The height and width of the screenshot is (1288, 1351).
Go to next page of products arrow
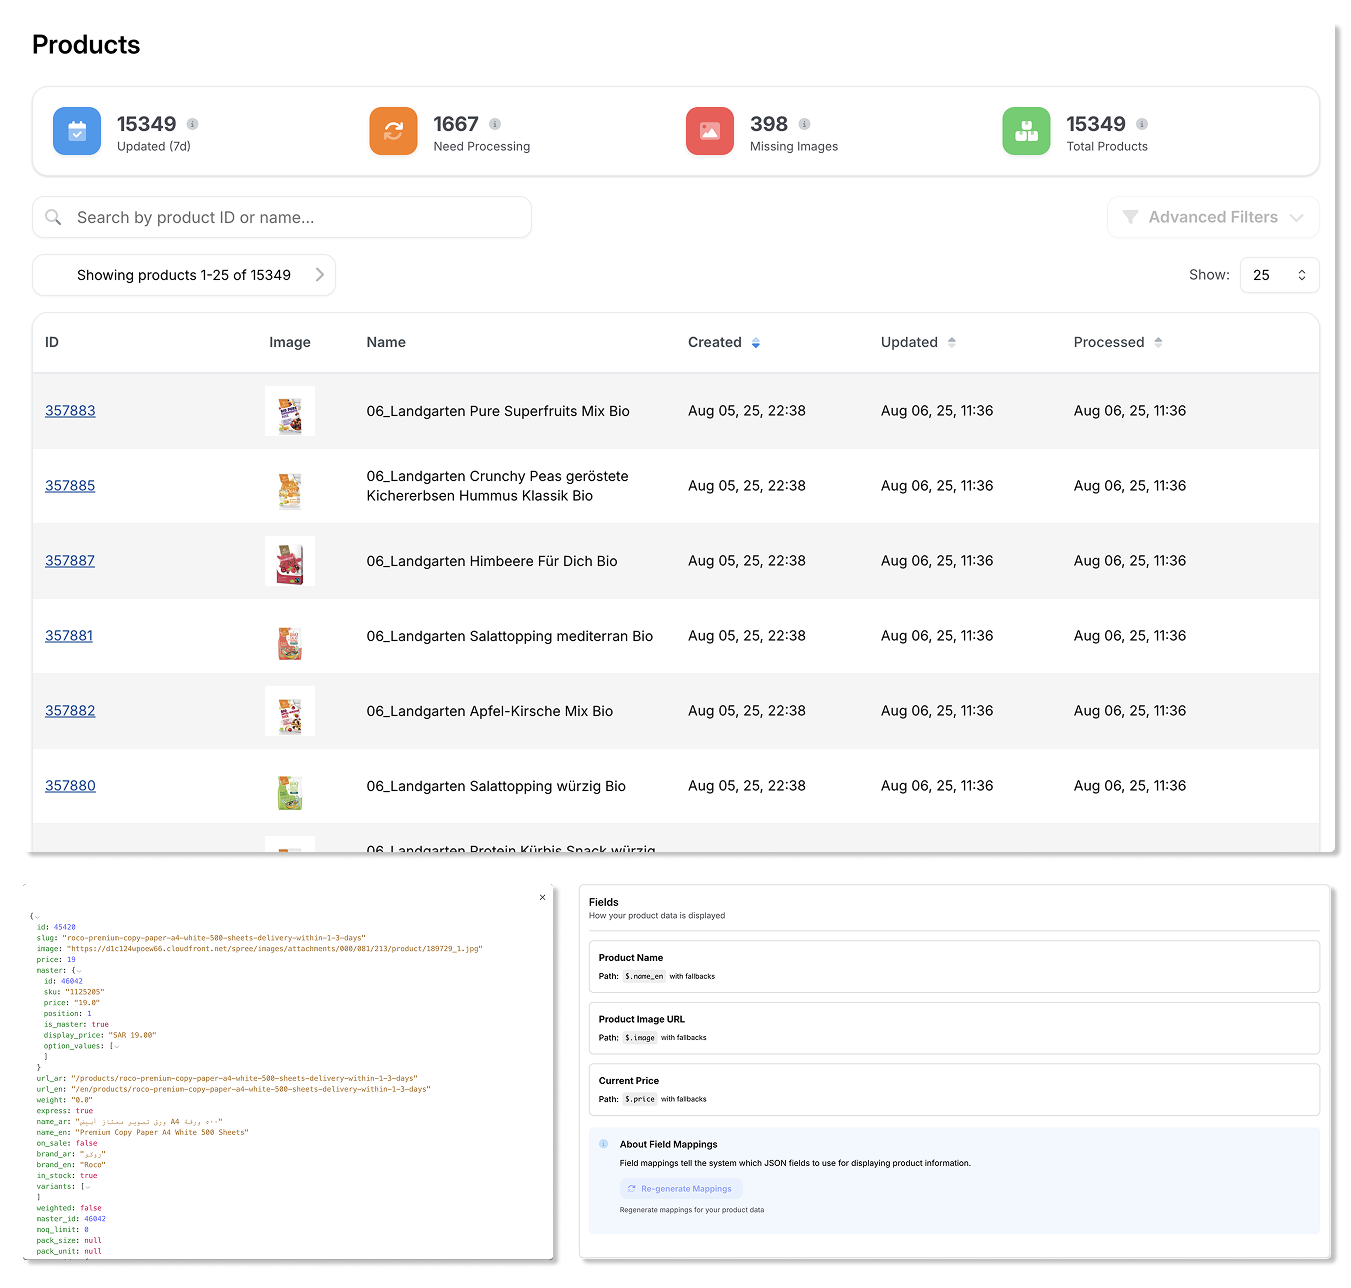click(320, 275)
